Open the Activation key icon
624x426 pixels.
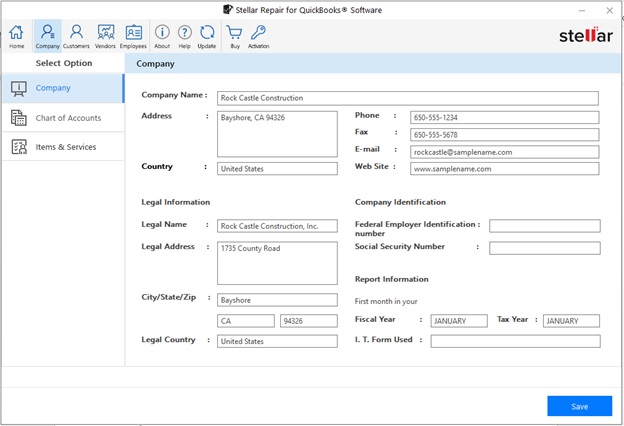[258, 32]
